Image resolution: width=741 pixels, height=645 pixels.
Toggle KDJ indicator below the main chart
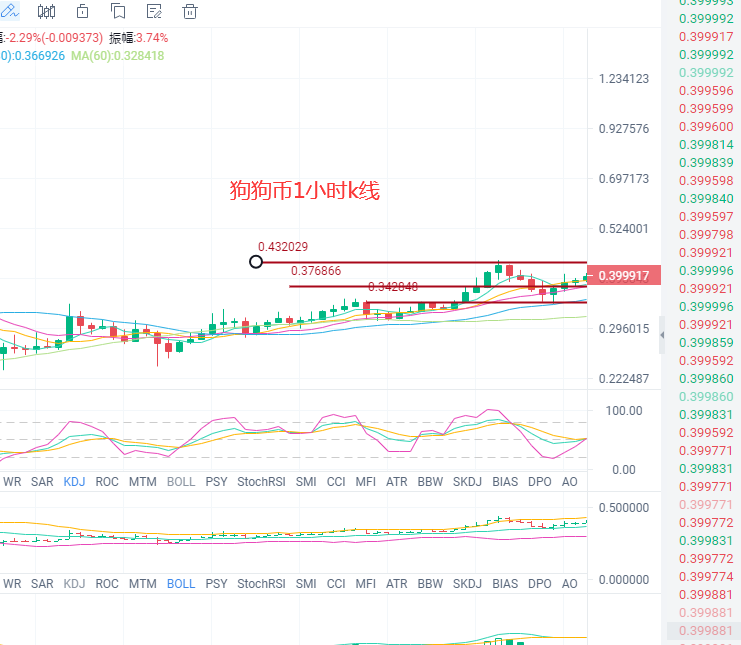74,481
